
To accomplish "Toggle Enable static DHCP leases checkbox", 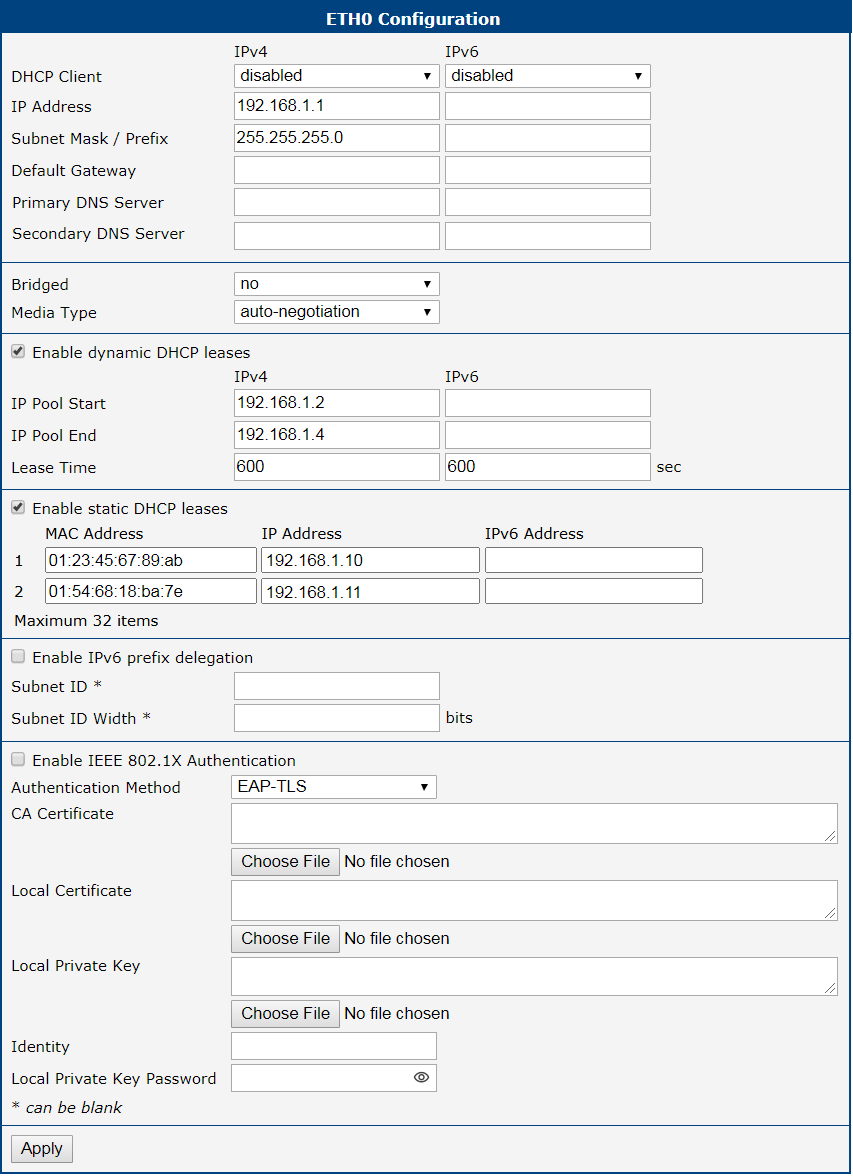I will tap(18, 508).
